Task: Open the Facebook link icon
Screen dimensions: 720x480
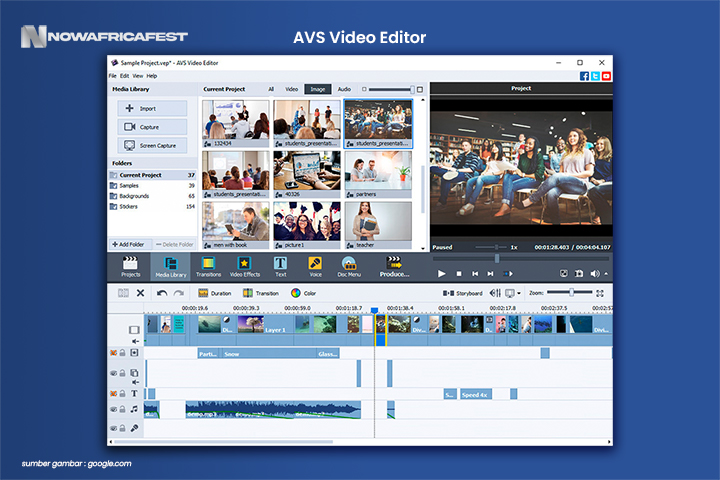Action: pyautogui.click(x=584, y=76)
